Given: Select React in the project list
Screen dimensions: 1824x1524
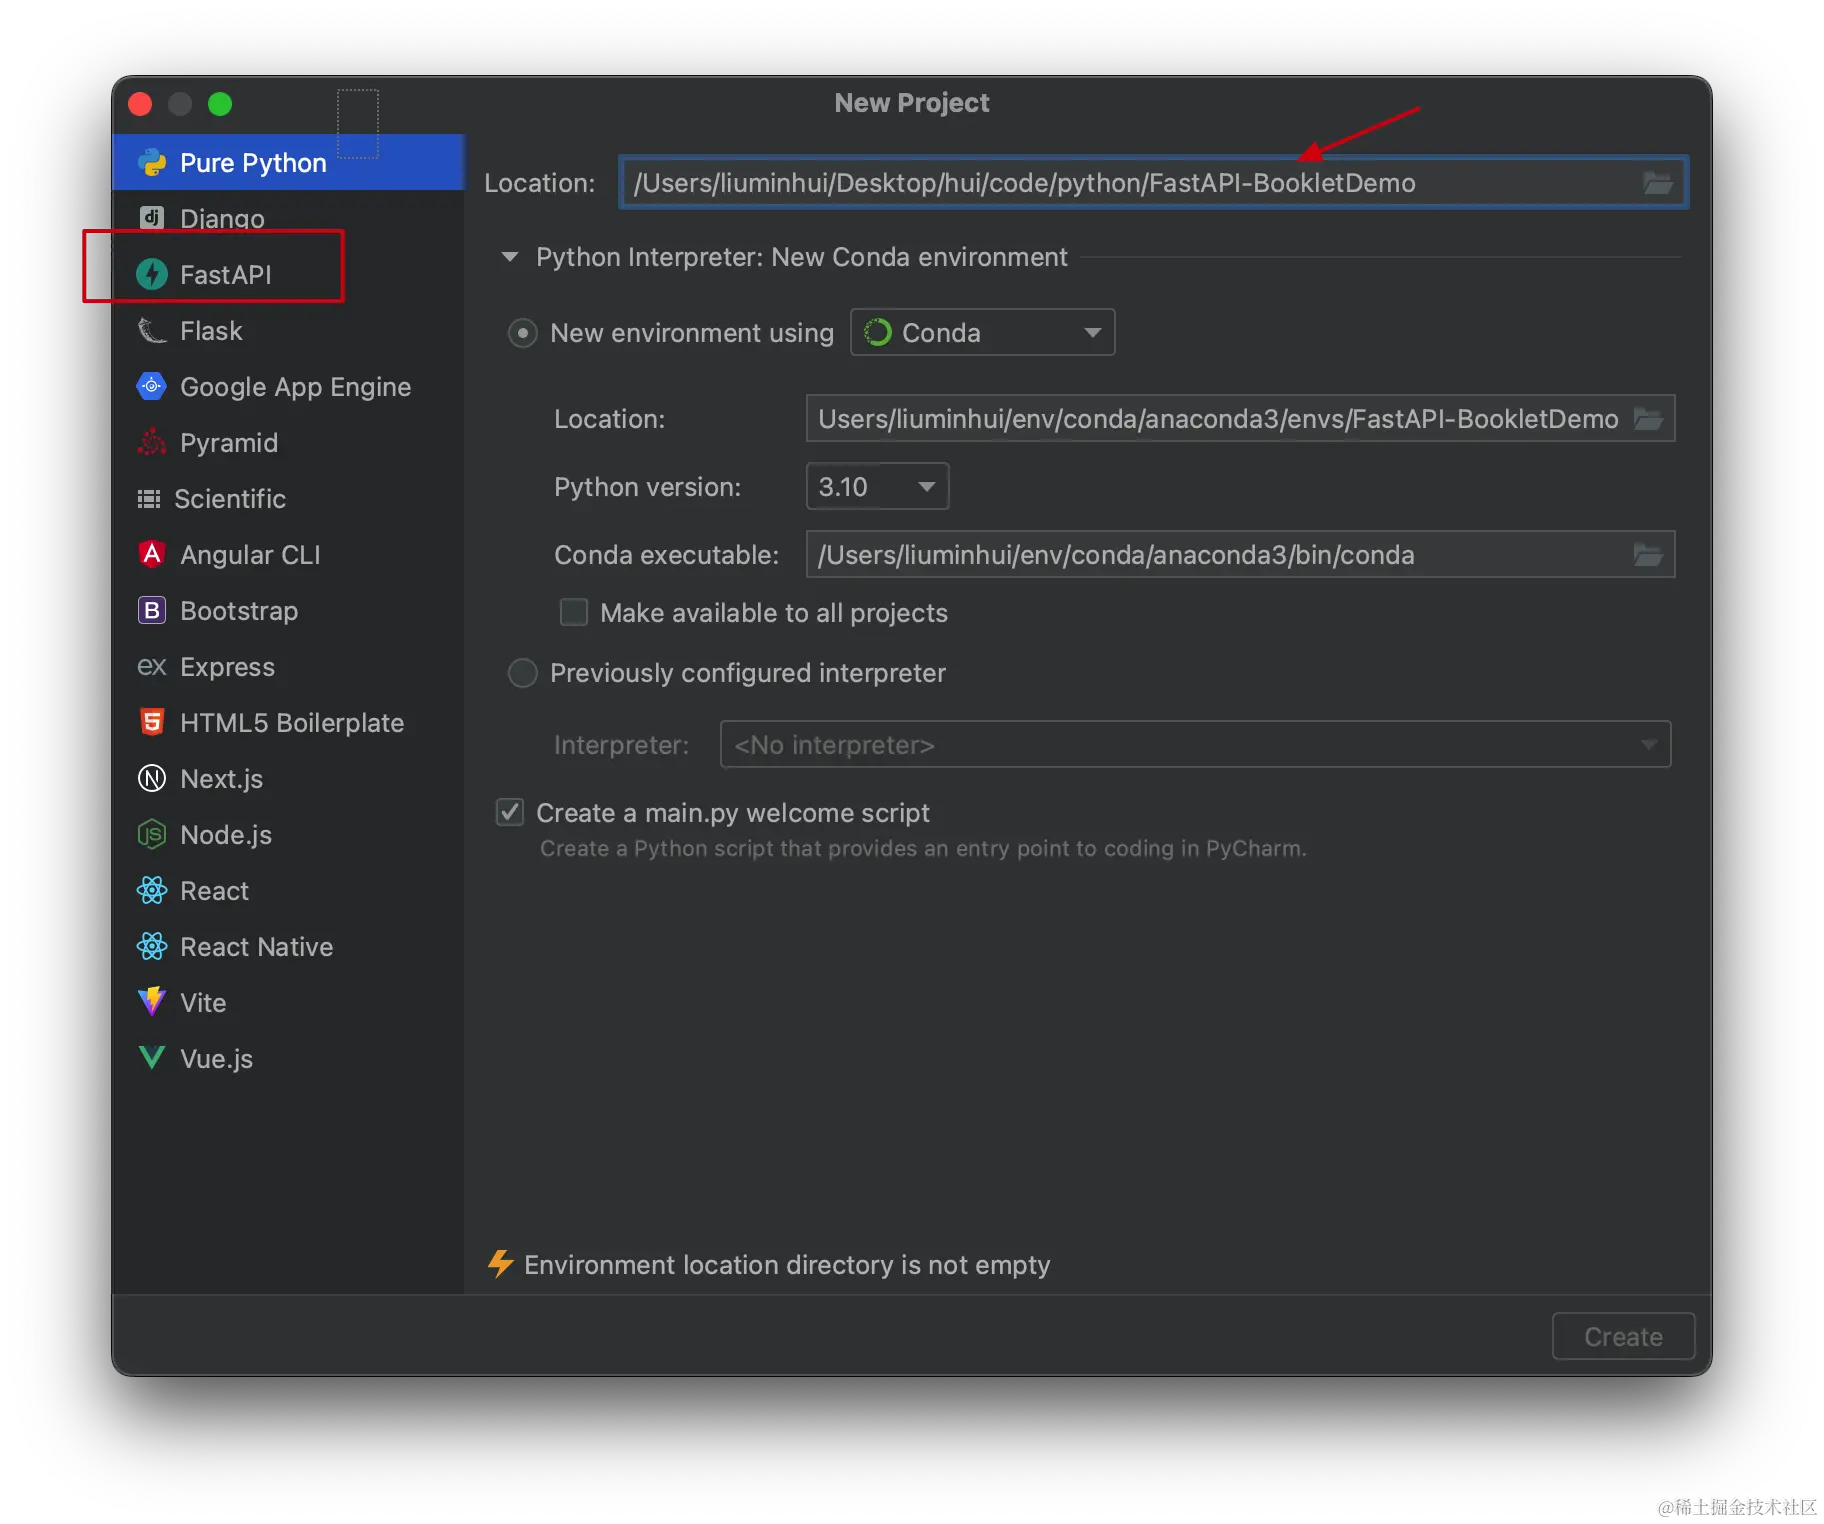Looking at the screenshot, I should (289, 890).
